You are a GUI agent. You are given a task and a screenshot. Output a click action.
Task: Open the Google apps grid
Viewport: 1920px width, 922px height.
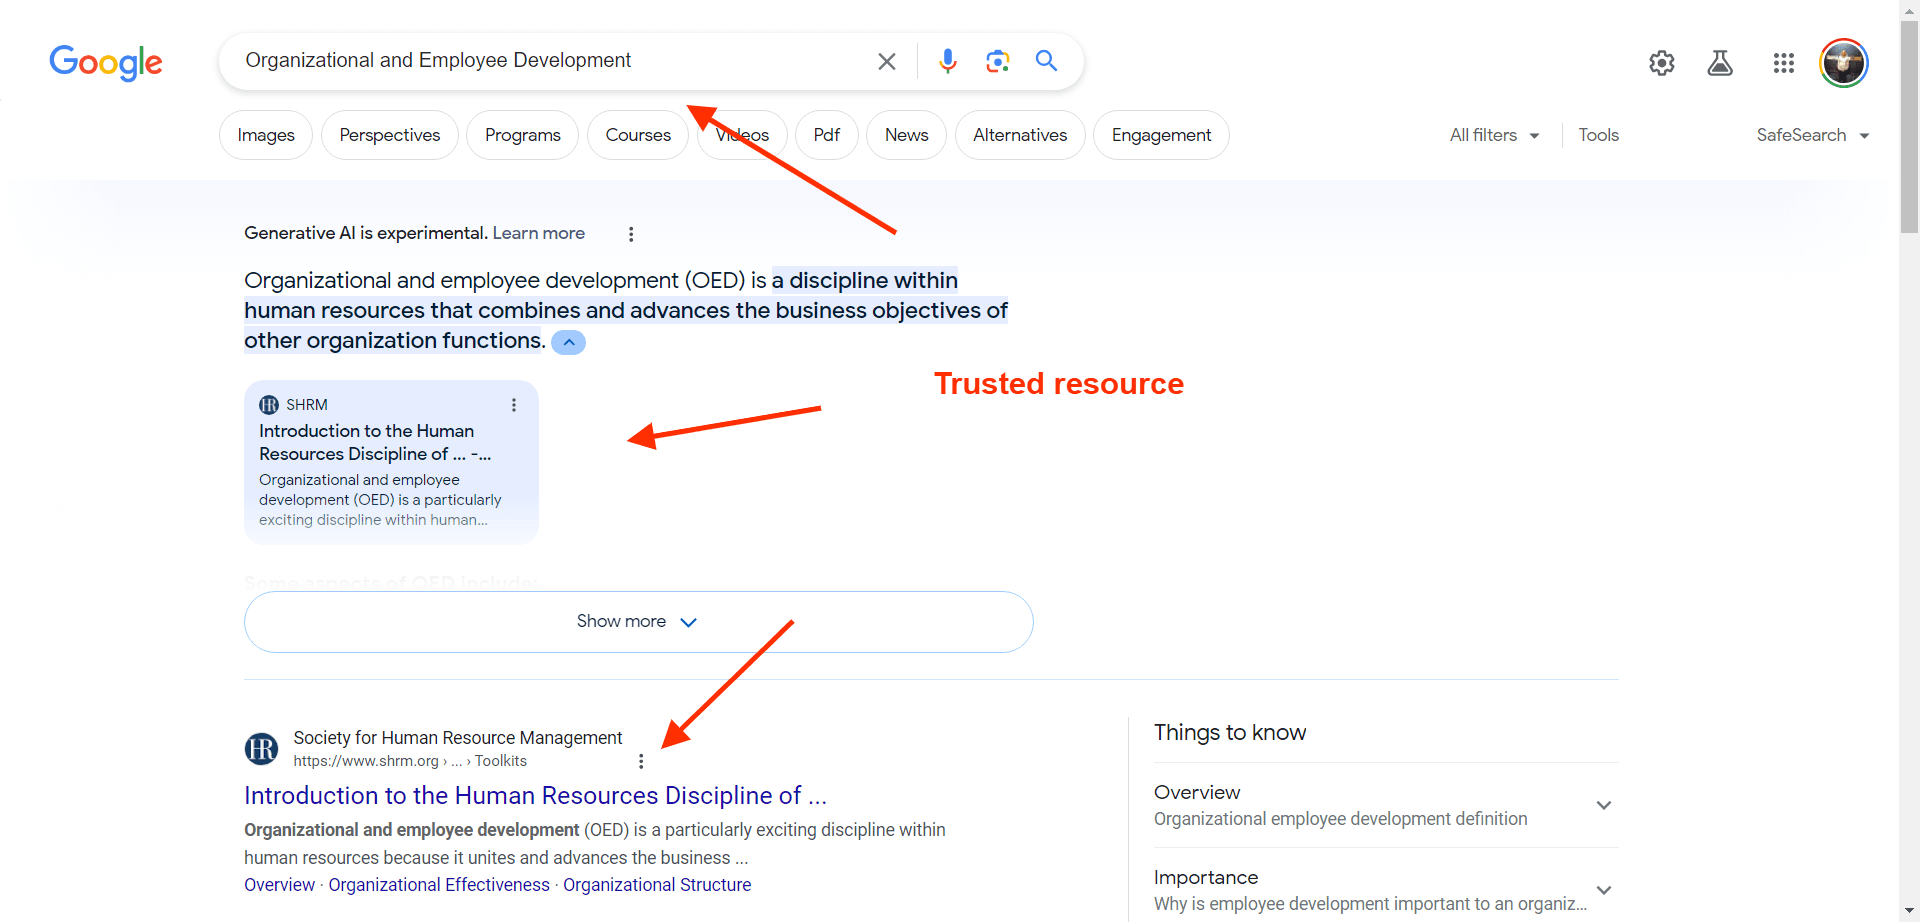point(1783,63)
